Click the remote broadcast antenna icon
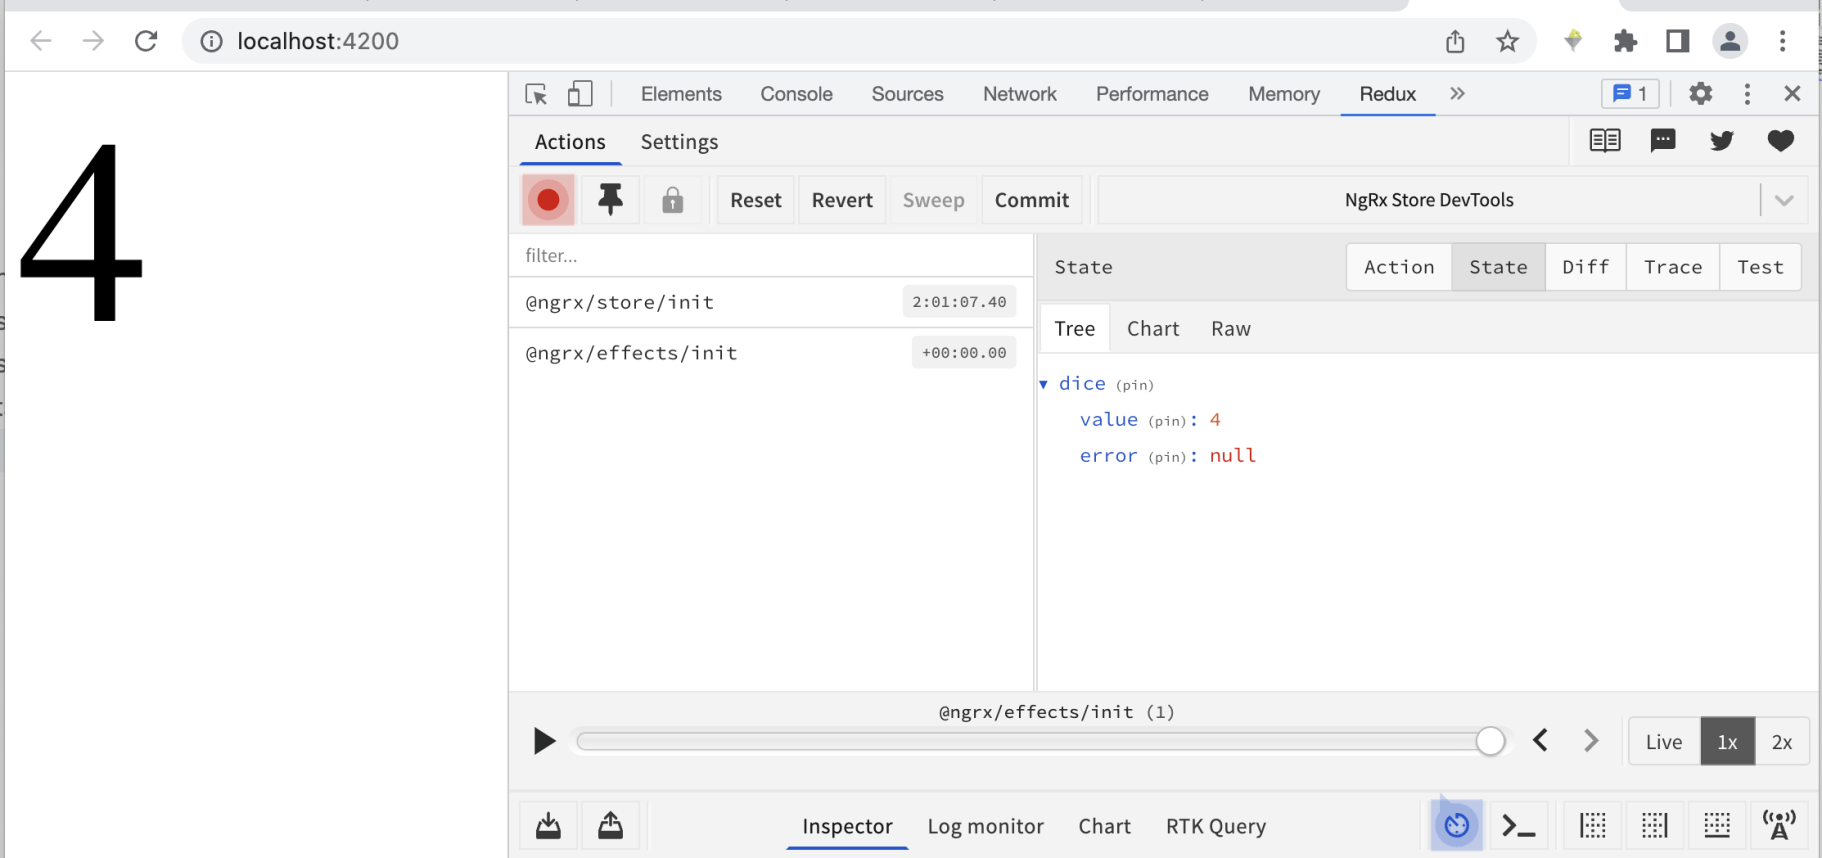 point(1779,826)
